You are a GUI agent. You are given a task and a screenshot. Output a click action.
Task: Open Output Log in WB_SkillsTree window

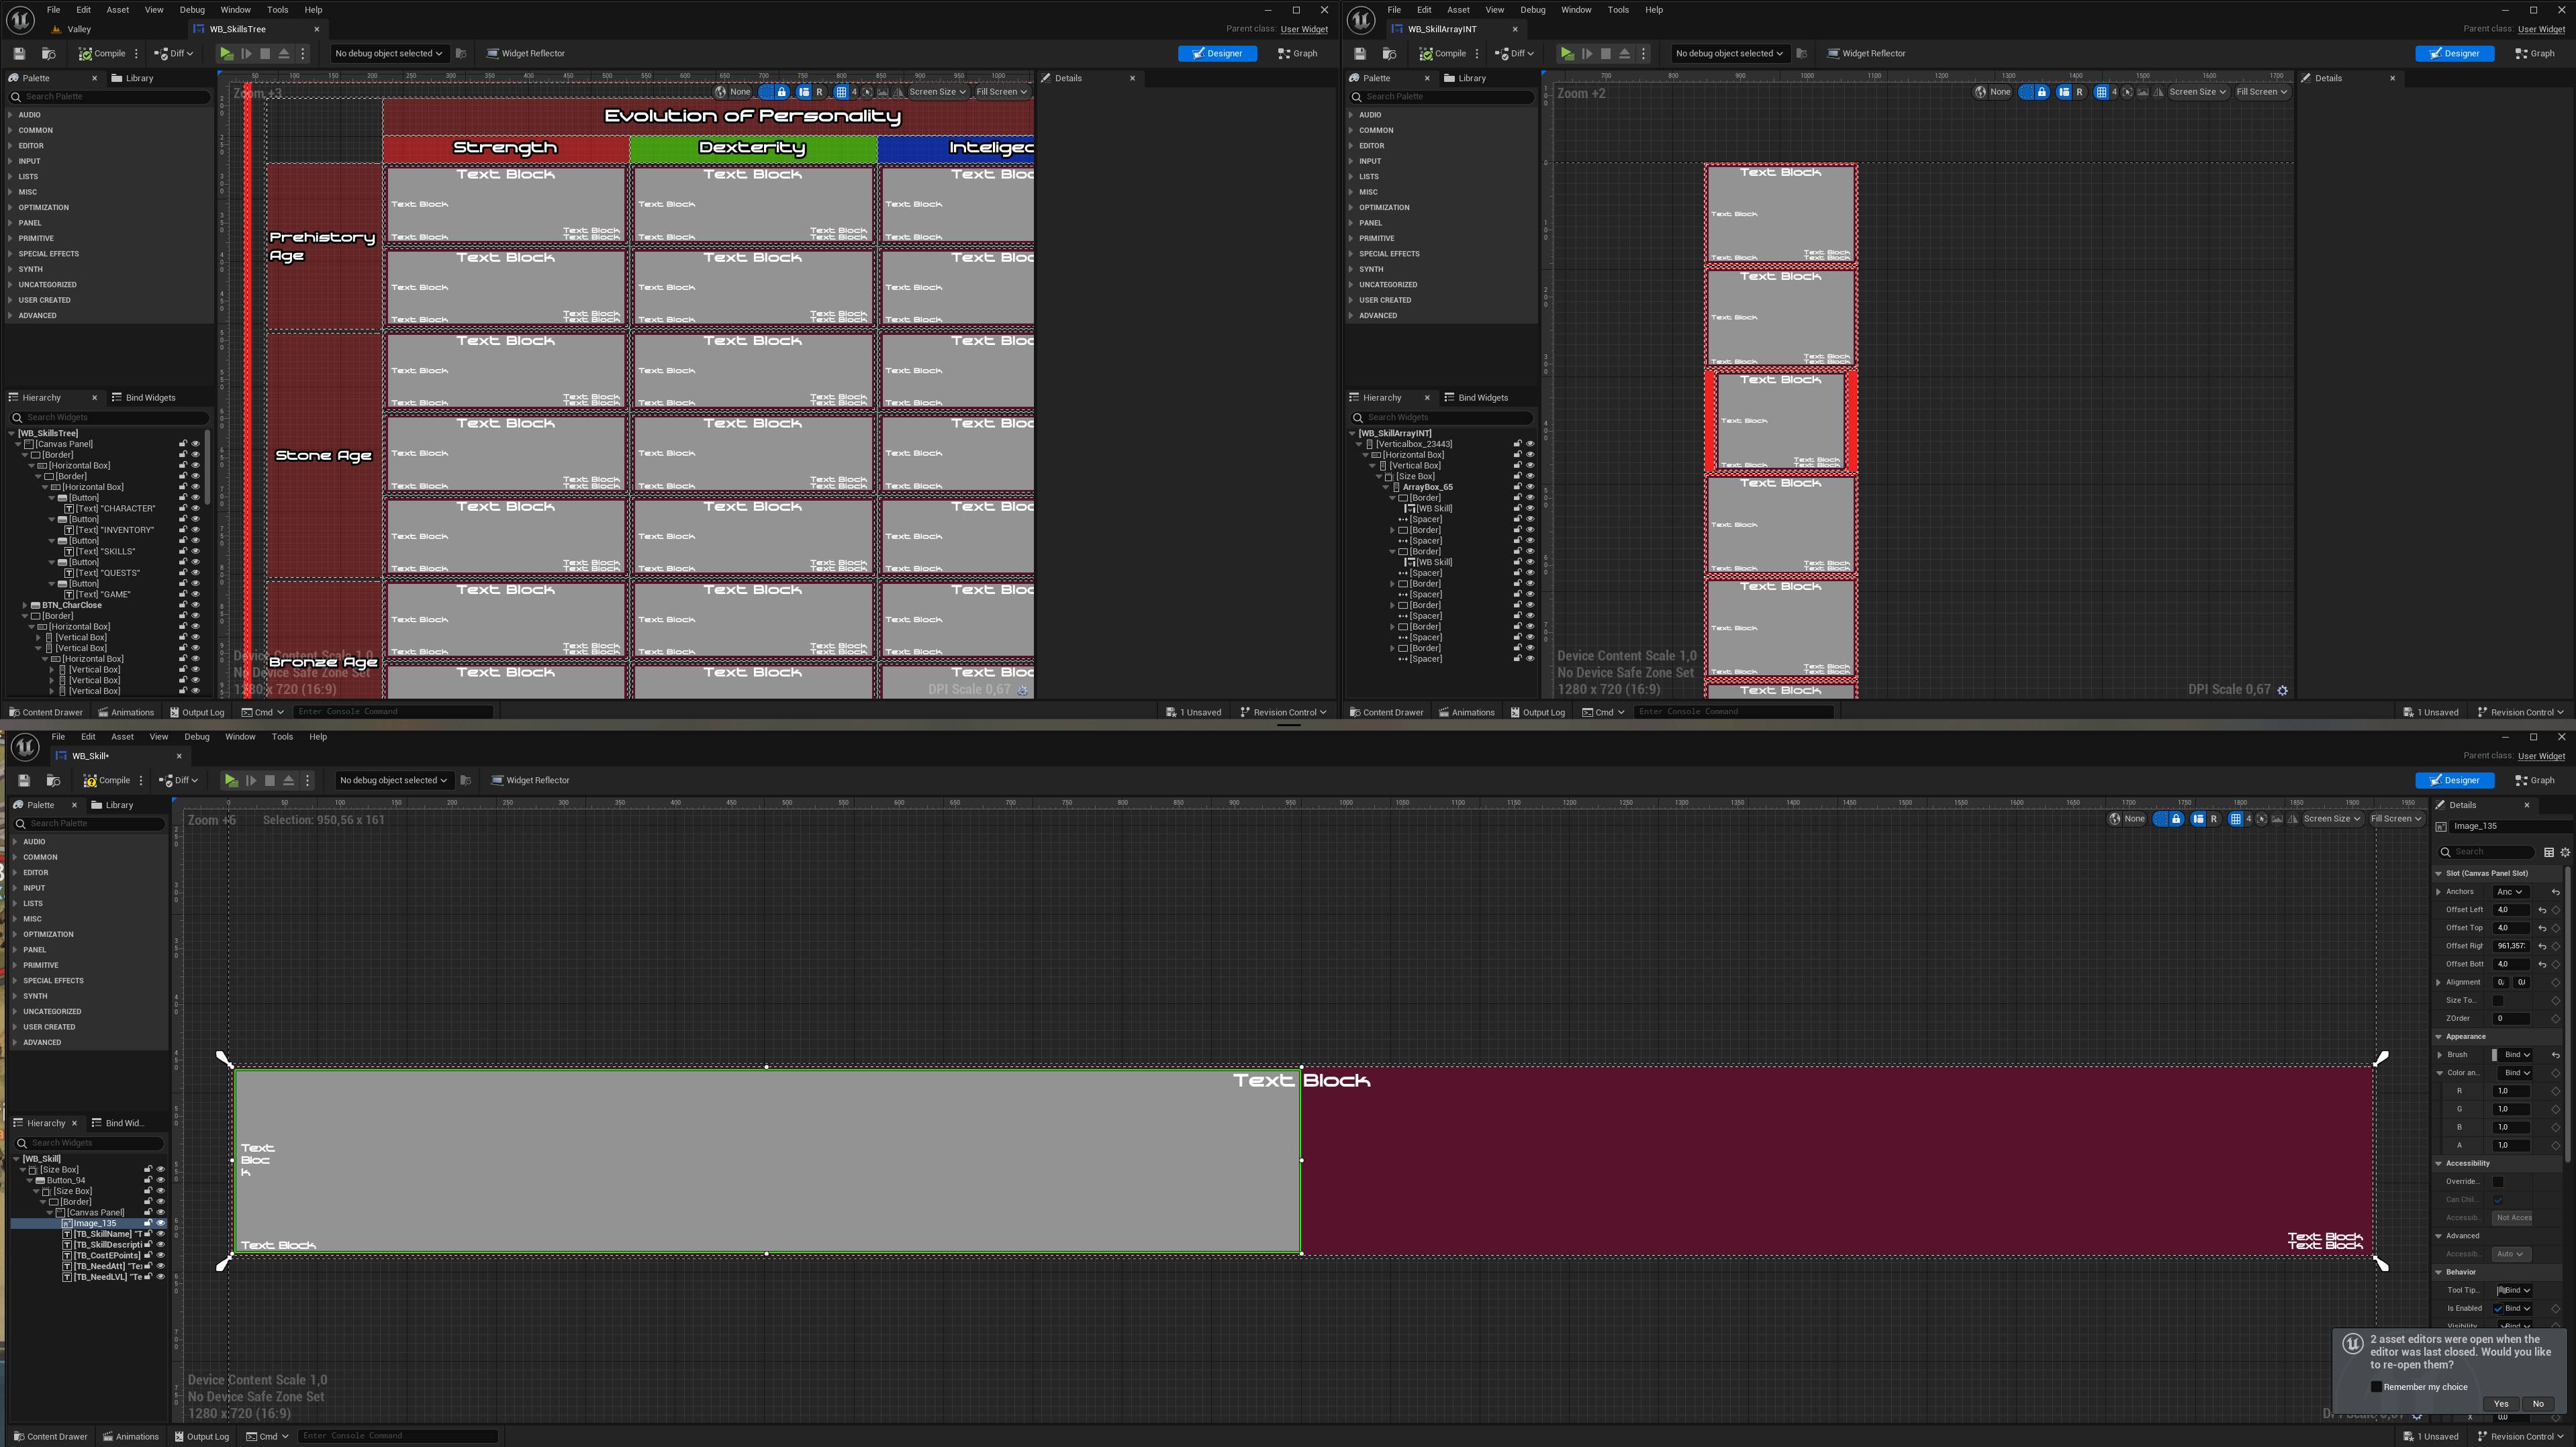click(x=197, y=713)
